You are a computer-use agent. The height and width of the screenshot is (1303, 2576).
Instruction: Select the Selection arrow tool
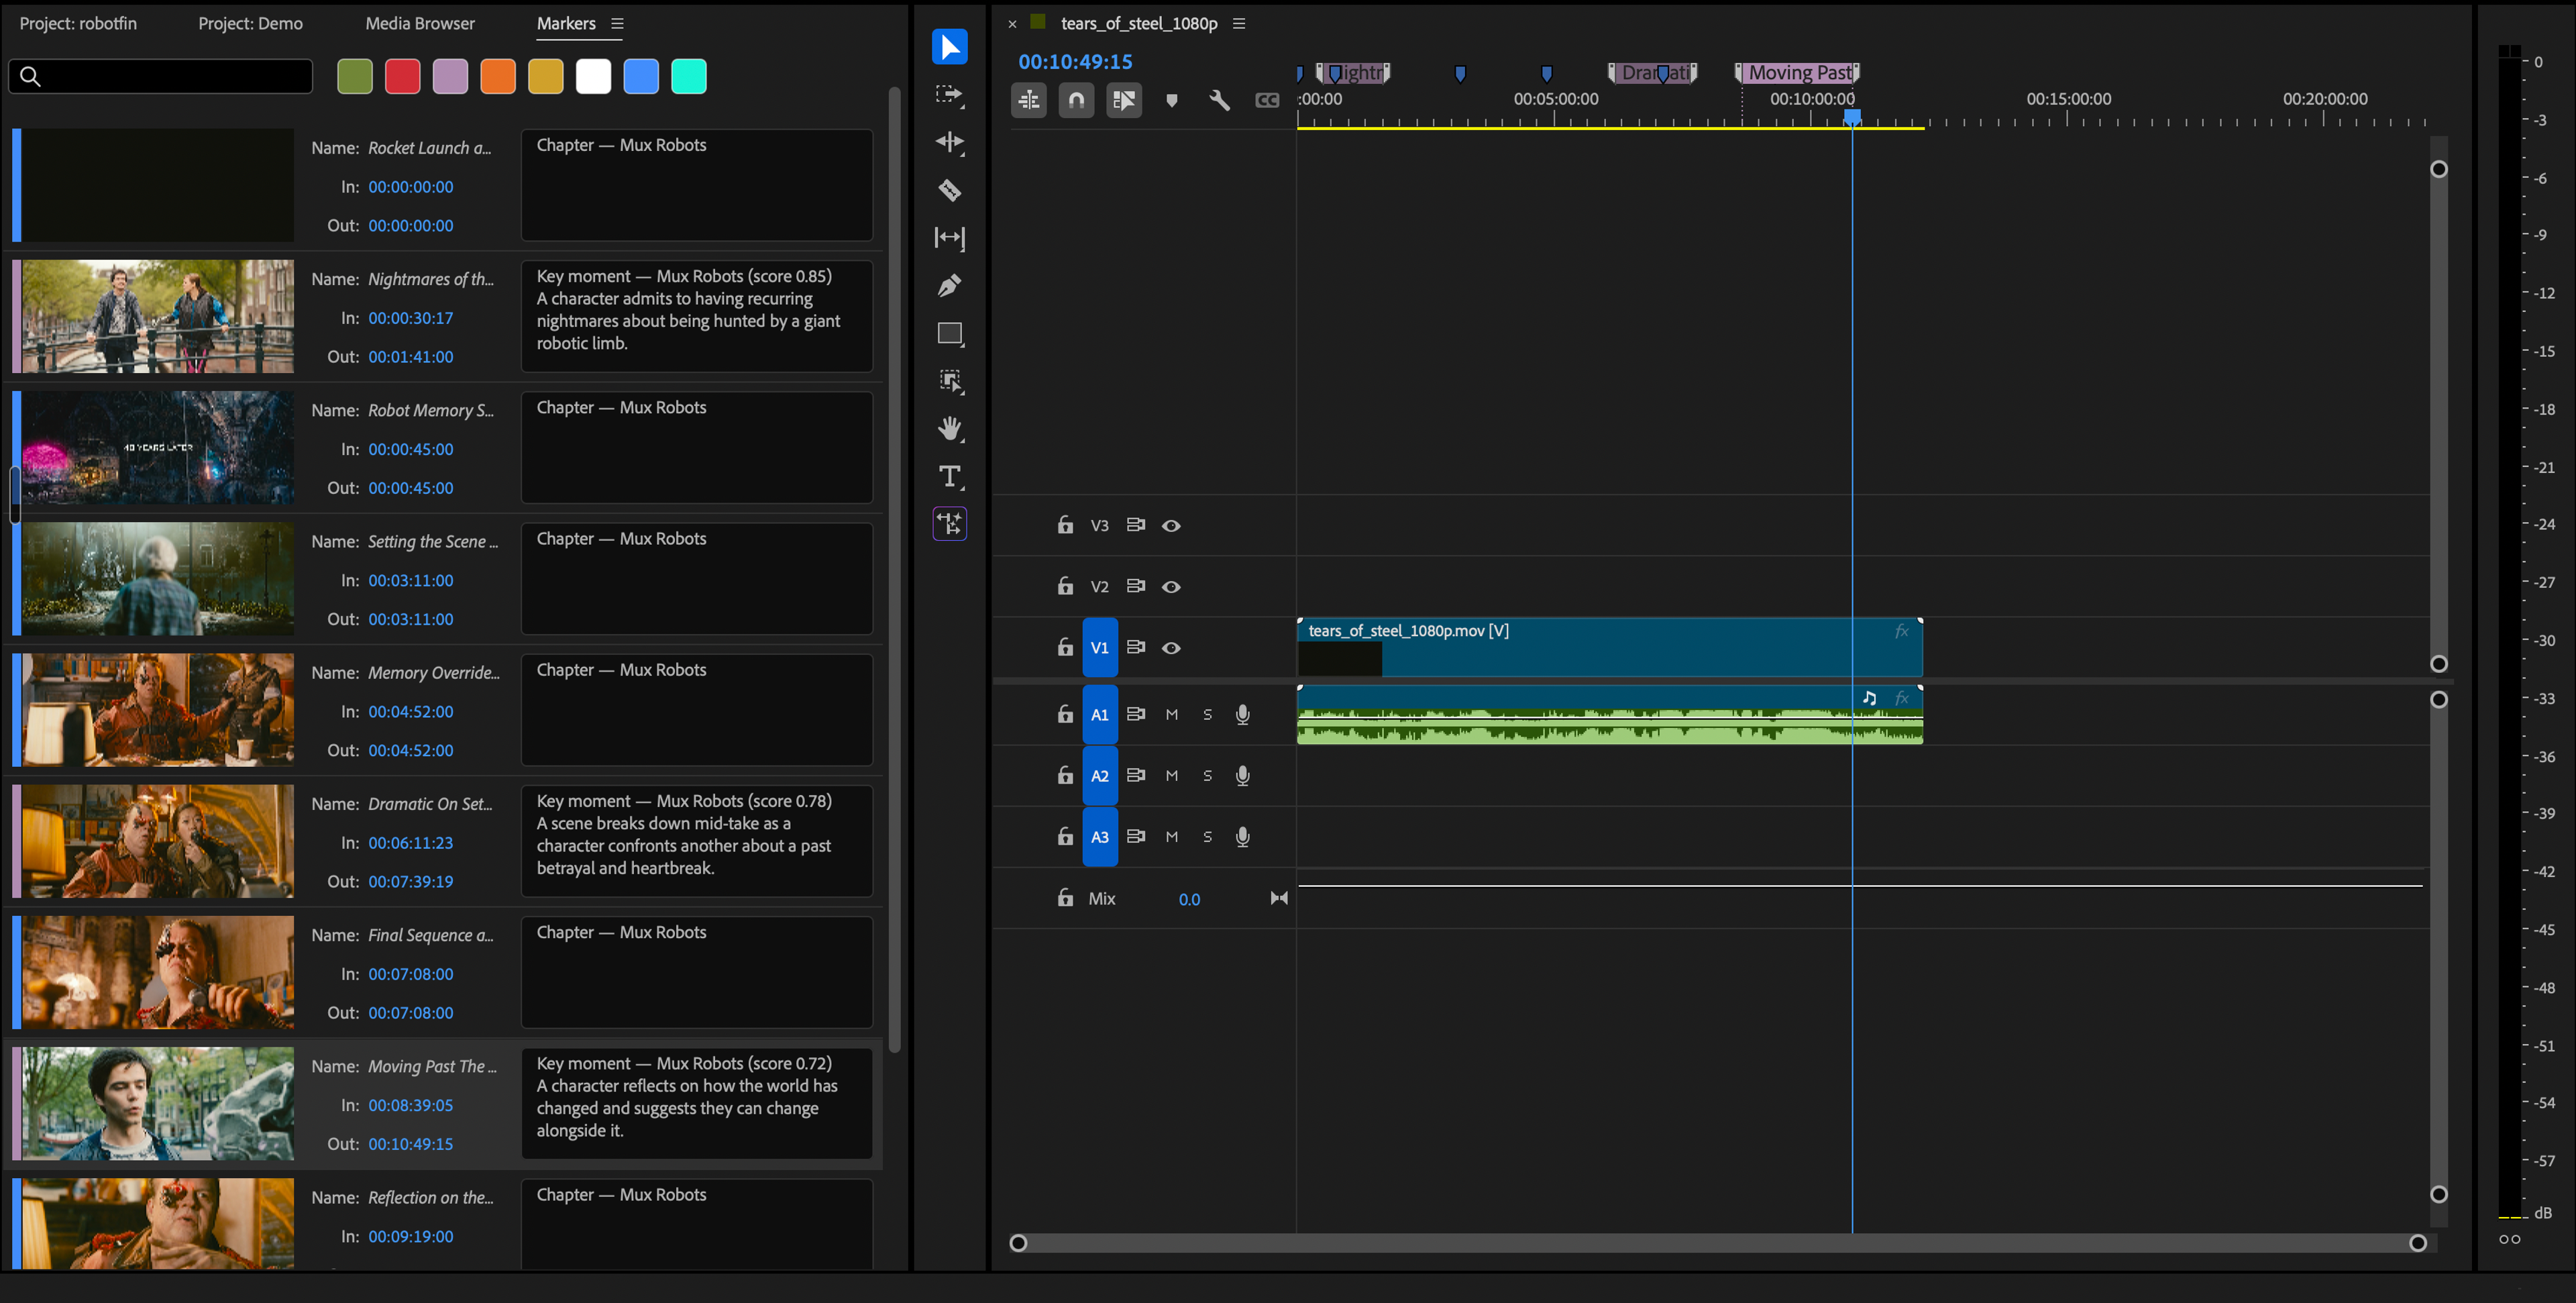[949, 47]
